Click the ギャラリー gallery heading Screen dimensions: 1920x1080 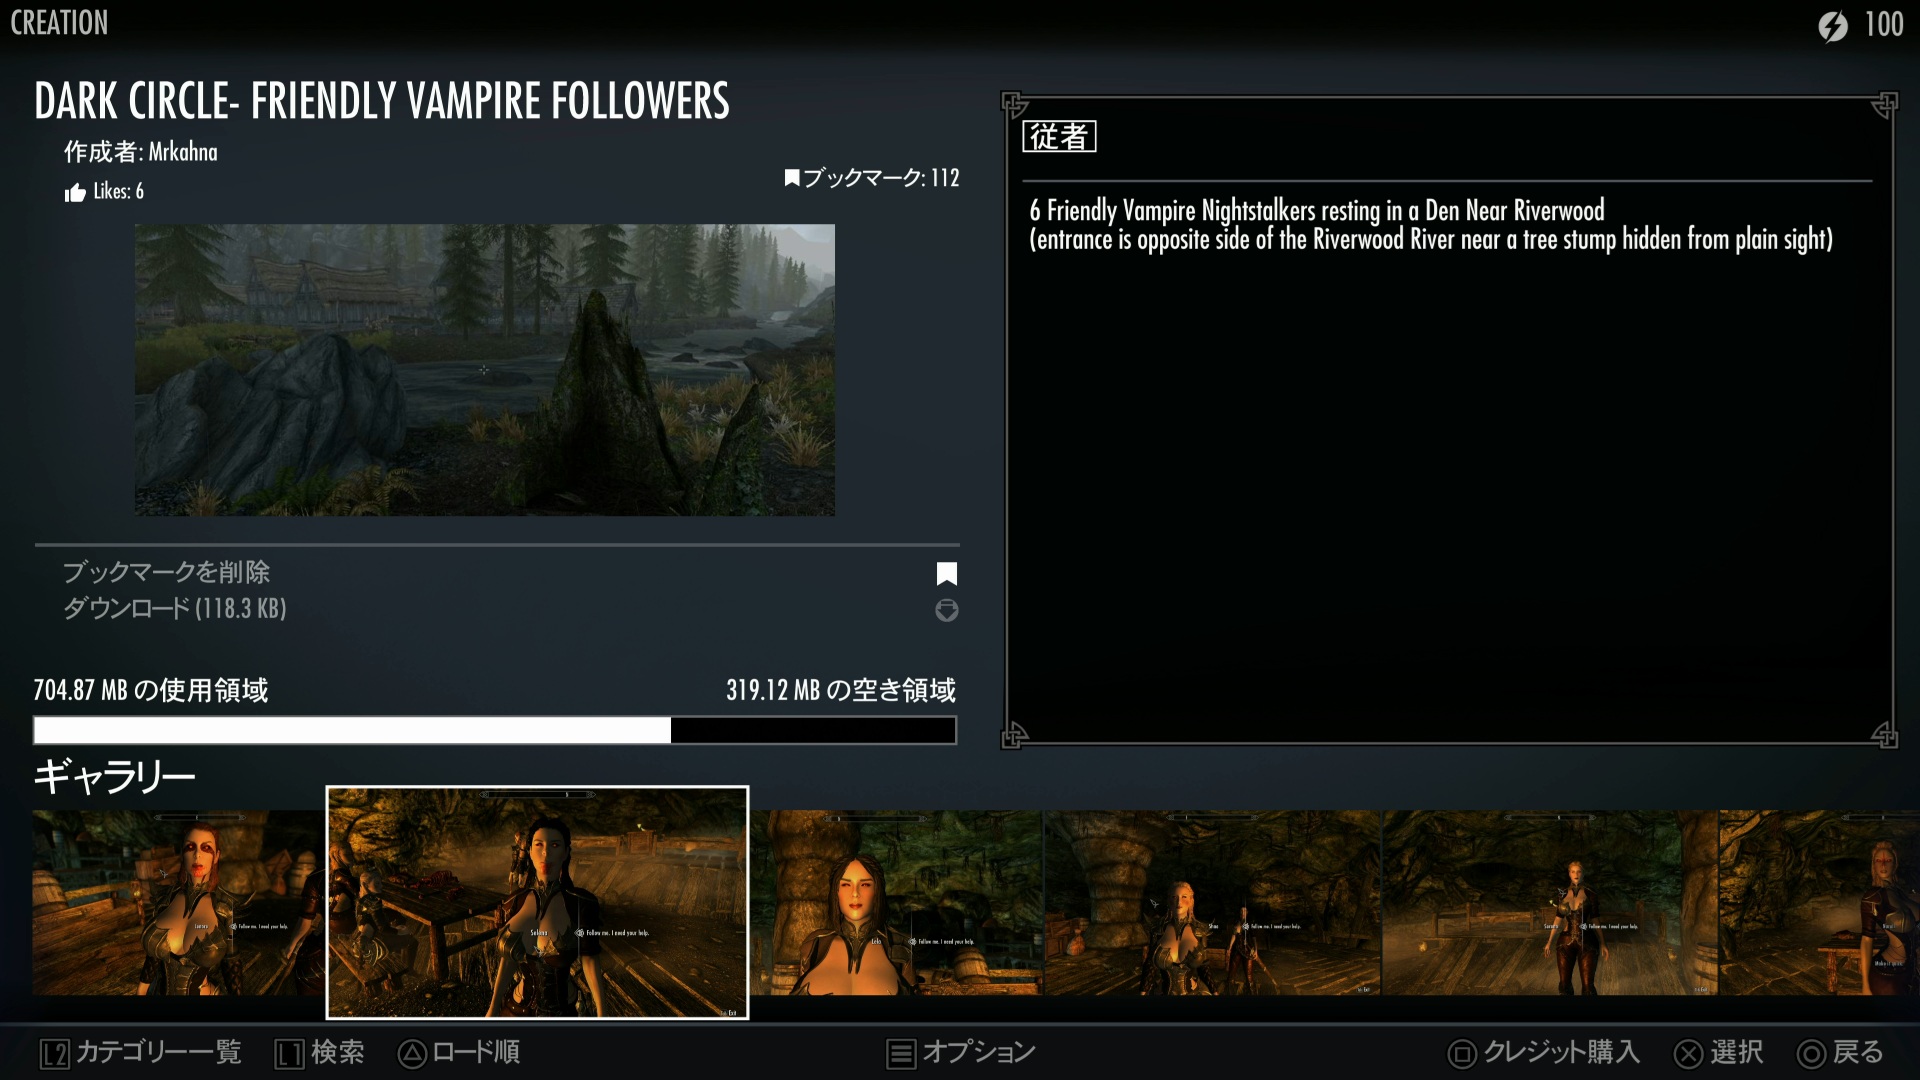[114, 776]
